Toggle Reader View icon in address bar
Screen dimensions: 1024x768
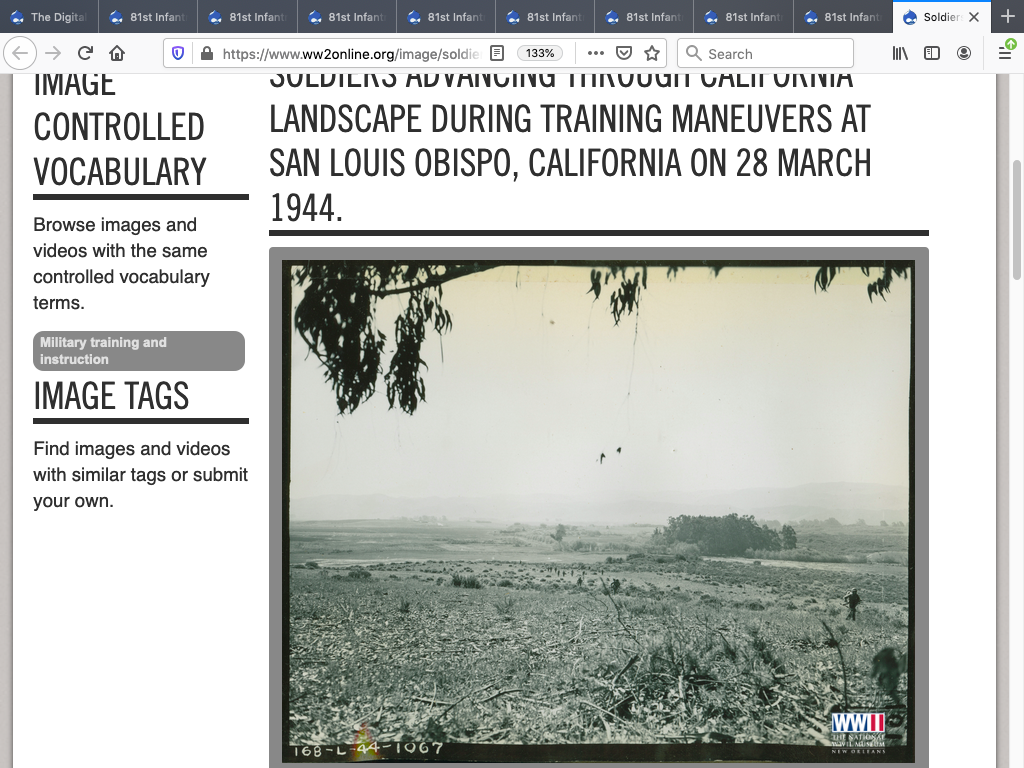[497, 53]
